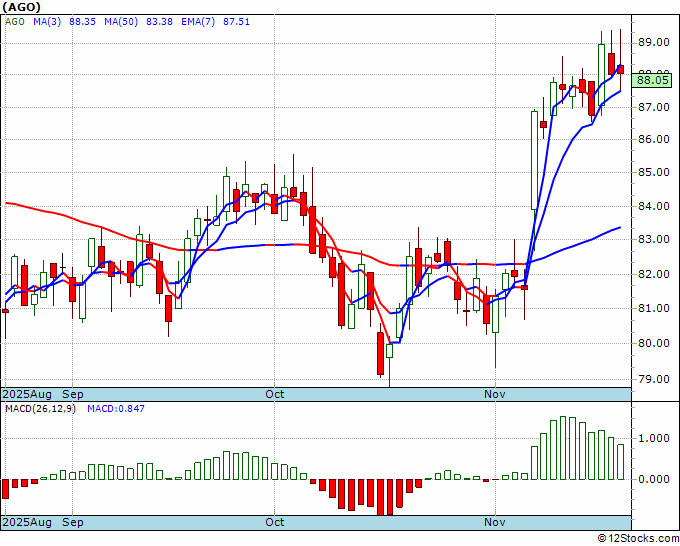Viewport: 680px width, 546px height.
Task: Click the MA(3) legend label
Action: (x=47, y=22)
